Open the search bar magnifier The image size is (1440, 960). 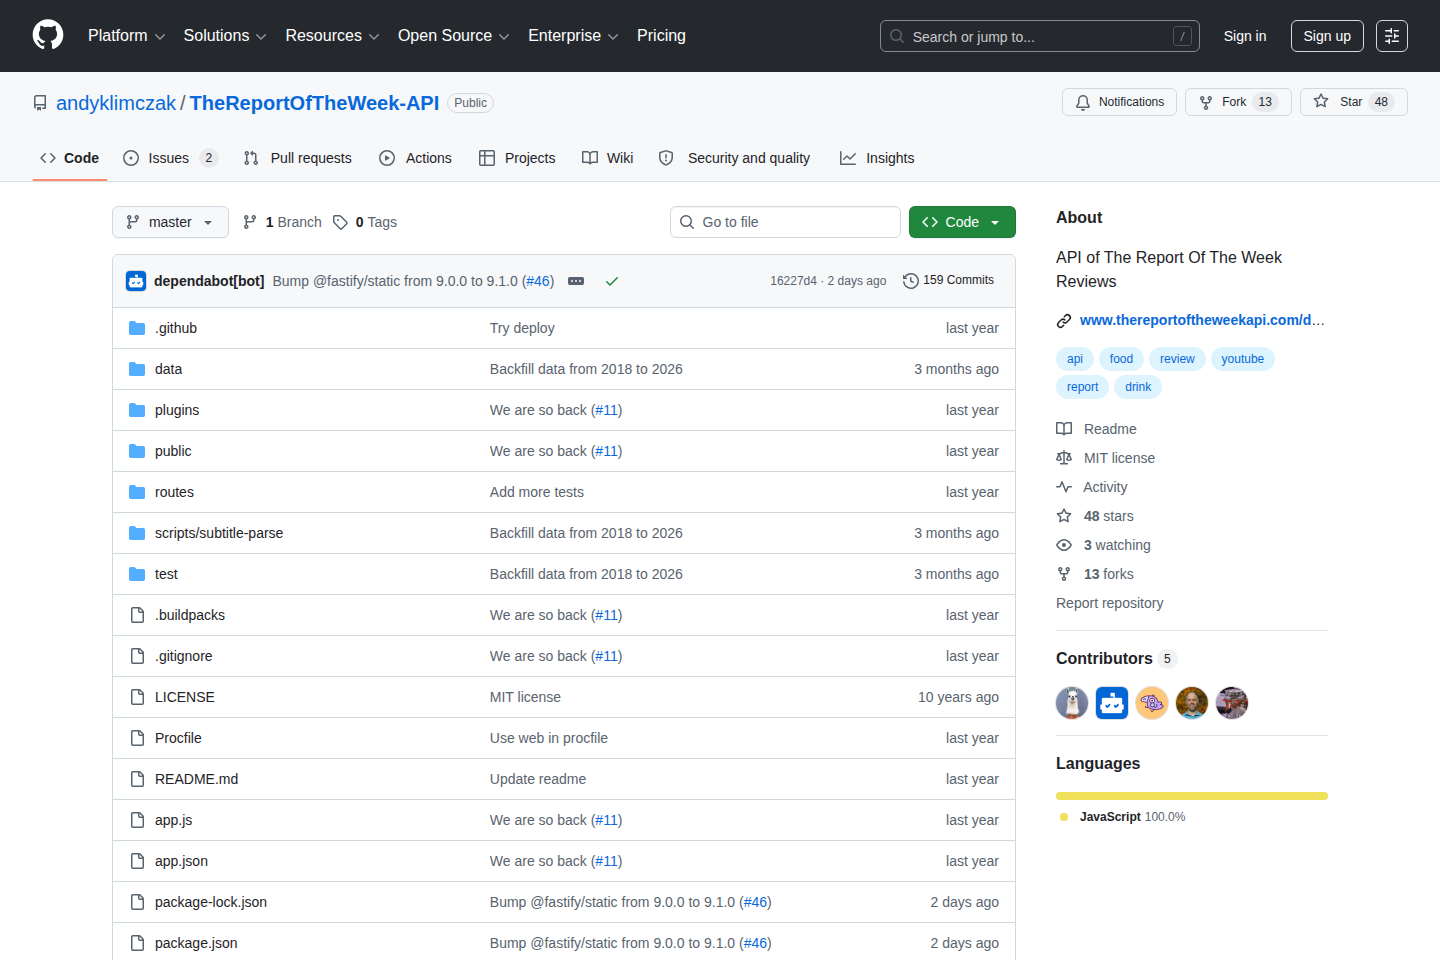(x=897, y=35)
